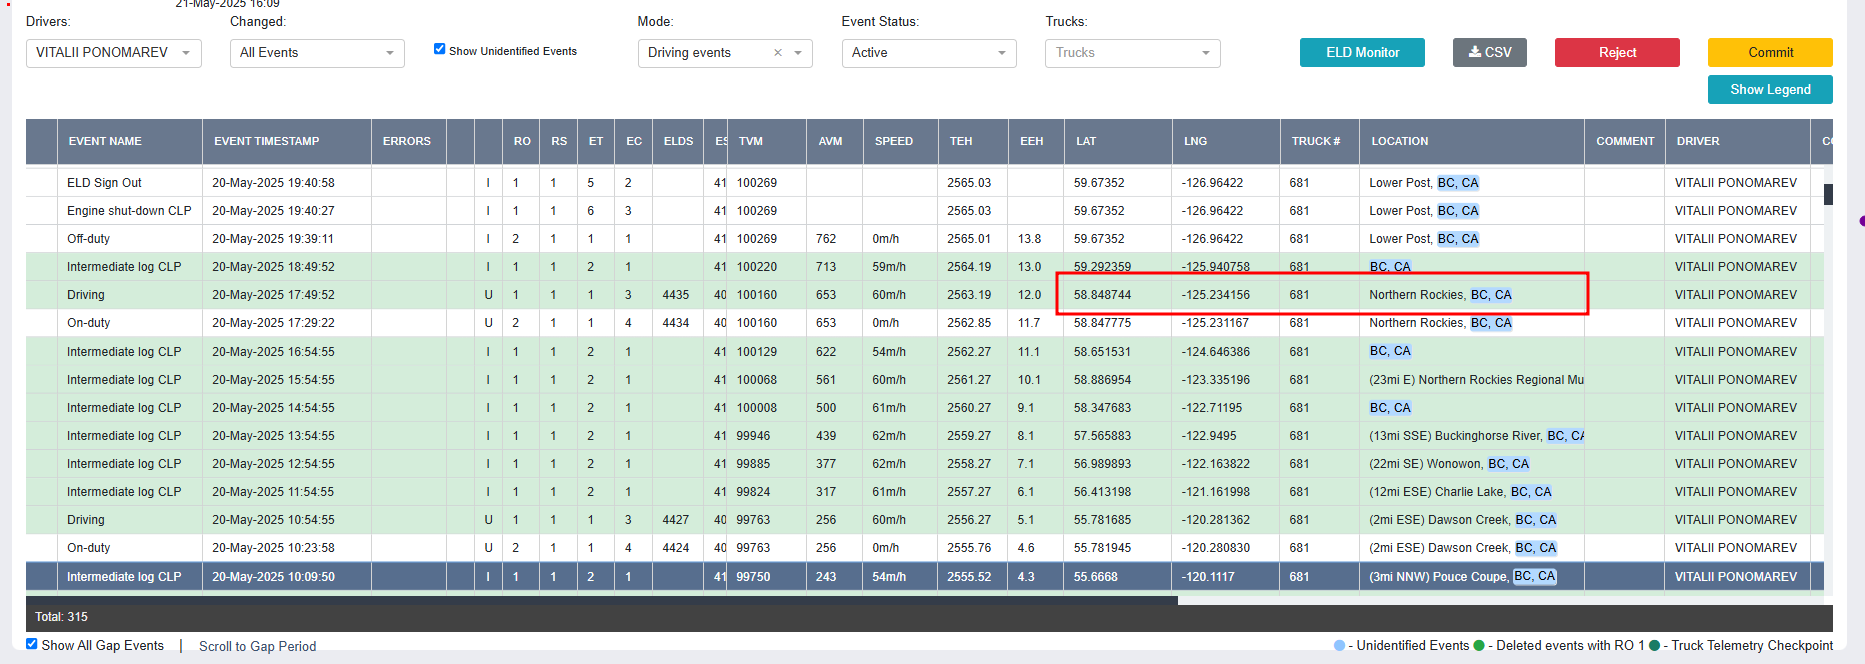Uncheck Show All Gap Events
This screenshot has width=1865, height=664.
tap(32, 644)
